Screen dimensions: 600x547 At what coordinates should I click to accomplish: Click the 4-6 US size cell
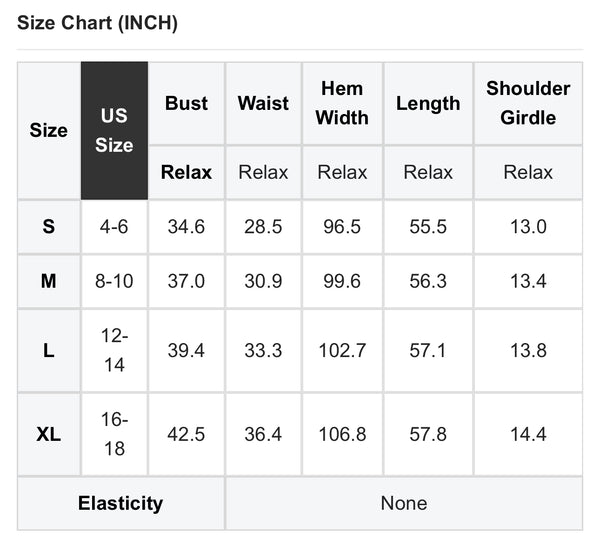114,227
